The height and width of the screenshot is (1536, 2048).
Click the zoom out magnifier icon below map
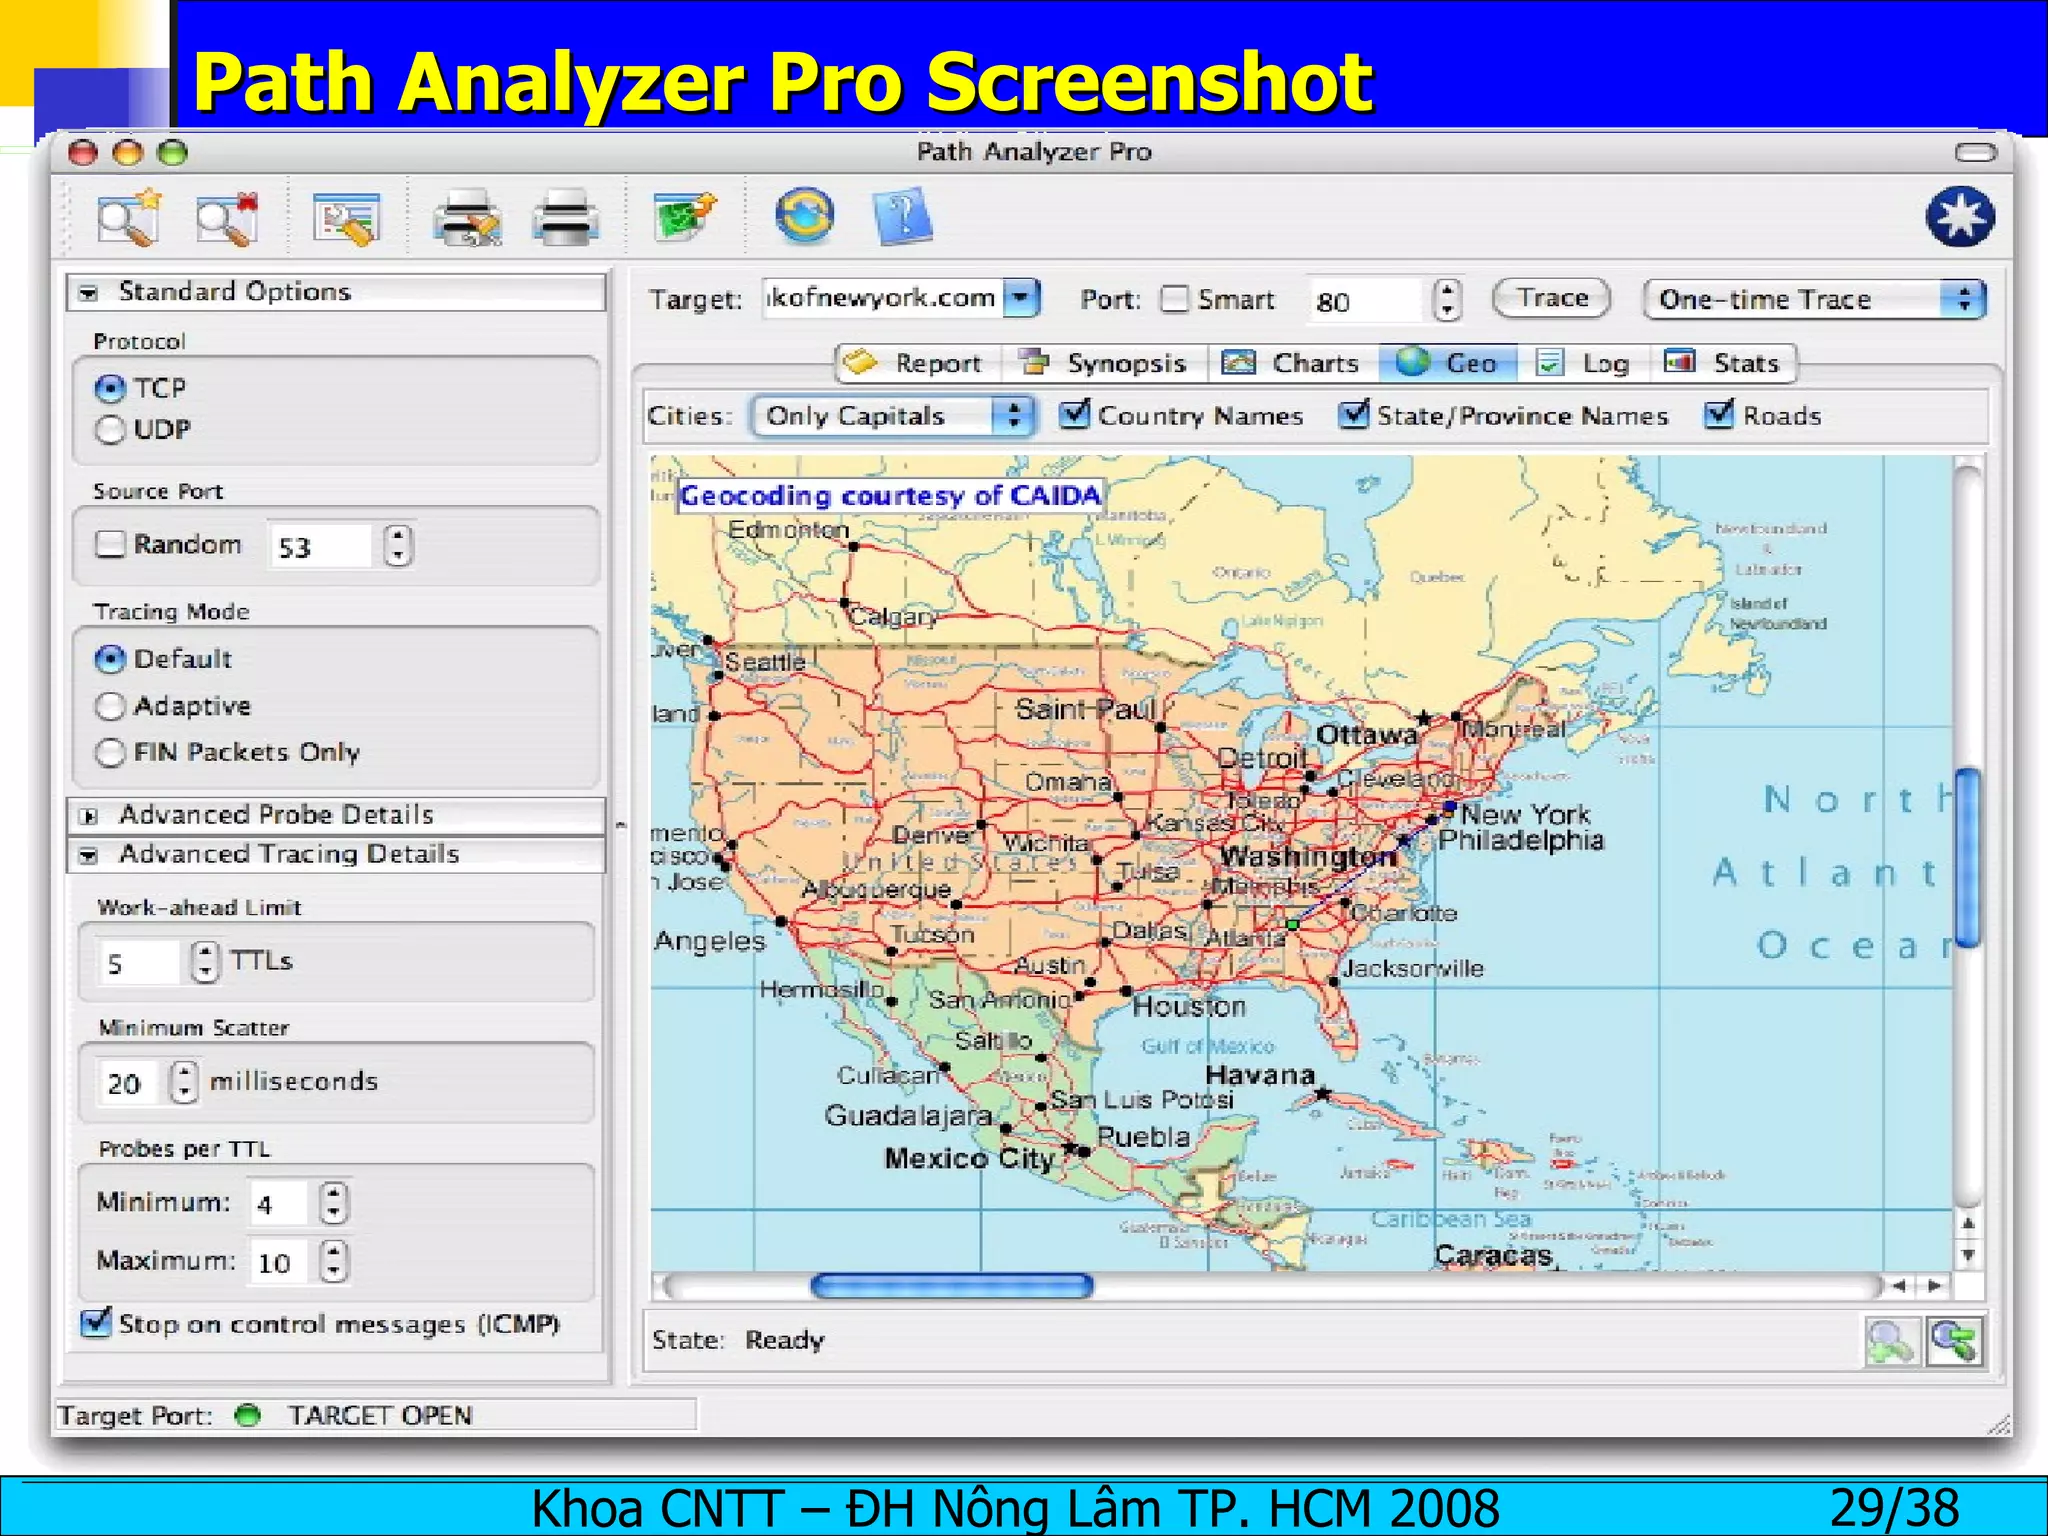[x=1891, y=1341]
